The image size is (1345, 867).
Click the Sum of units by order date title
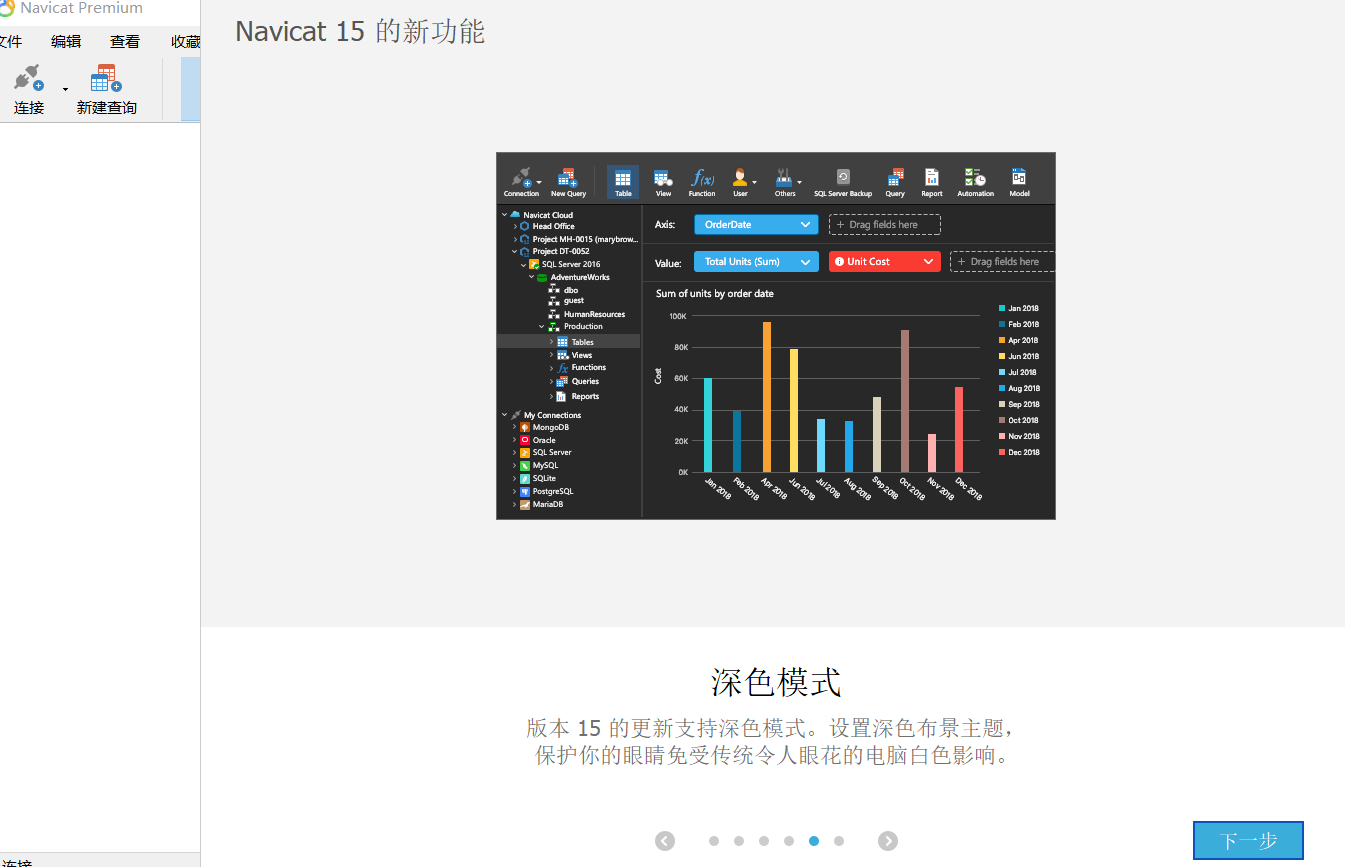point(714,294)
